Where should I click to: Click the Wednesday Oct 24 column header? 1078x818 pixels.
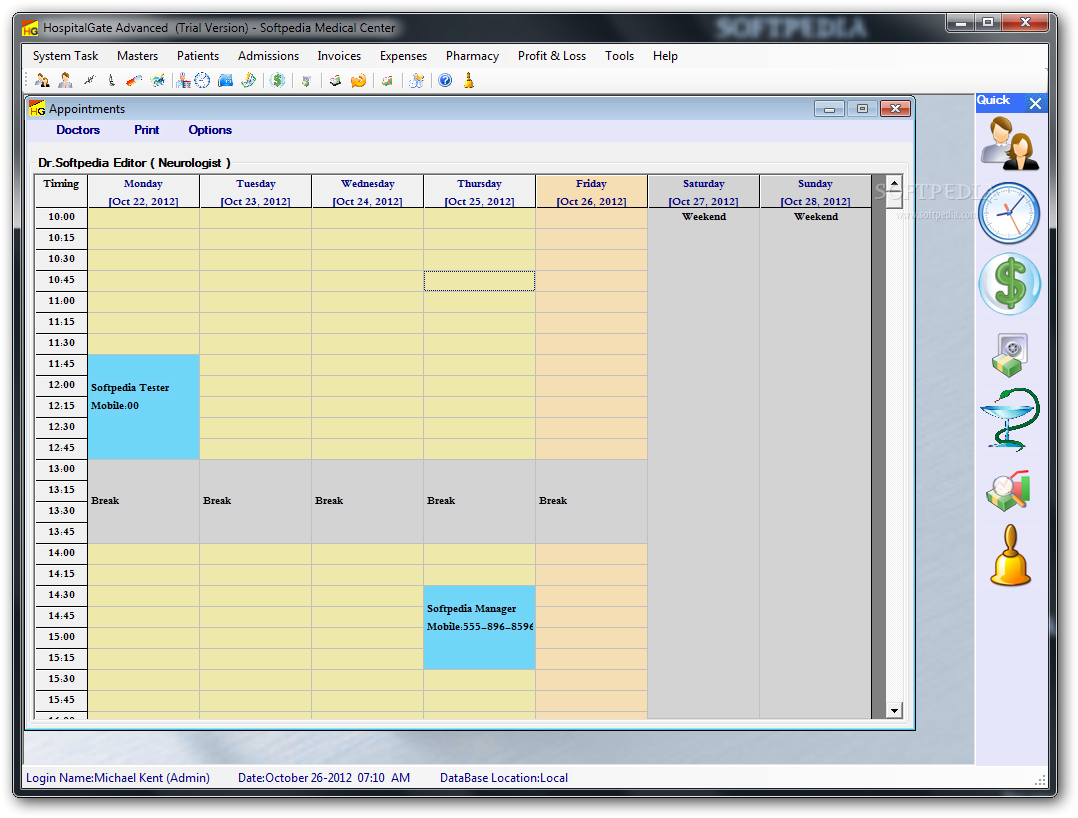pos(368,192)
